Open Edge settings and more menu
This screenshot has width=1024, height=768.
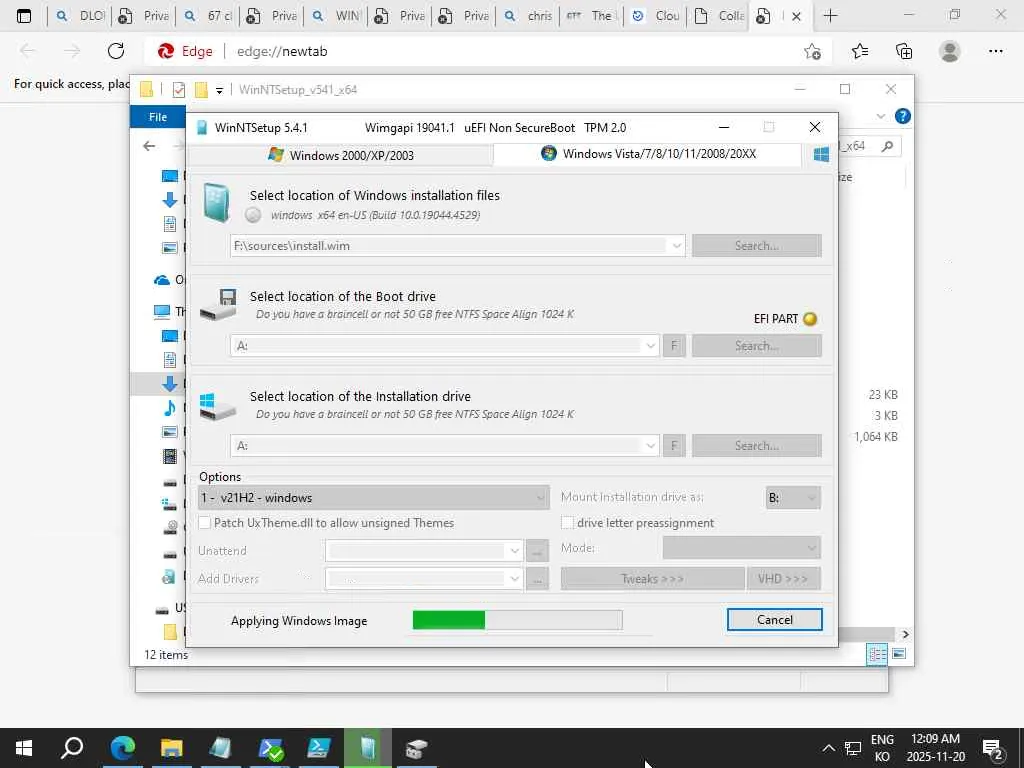pos(995,51)
